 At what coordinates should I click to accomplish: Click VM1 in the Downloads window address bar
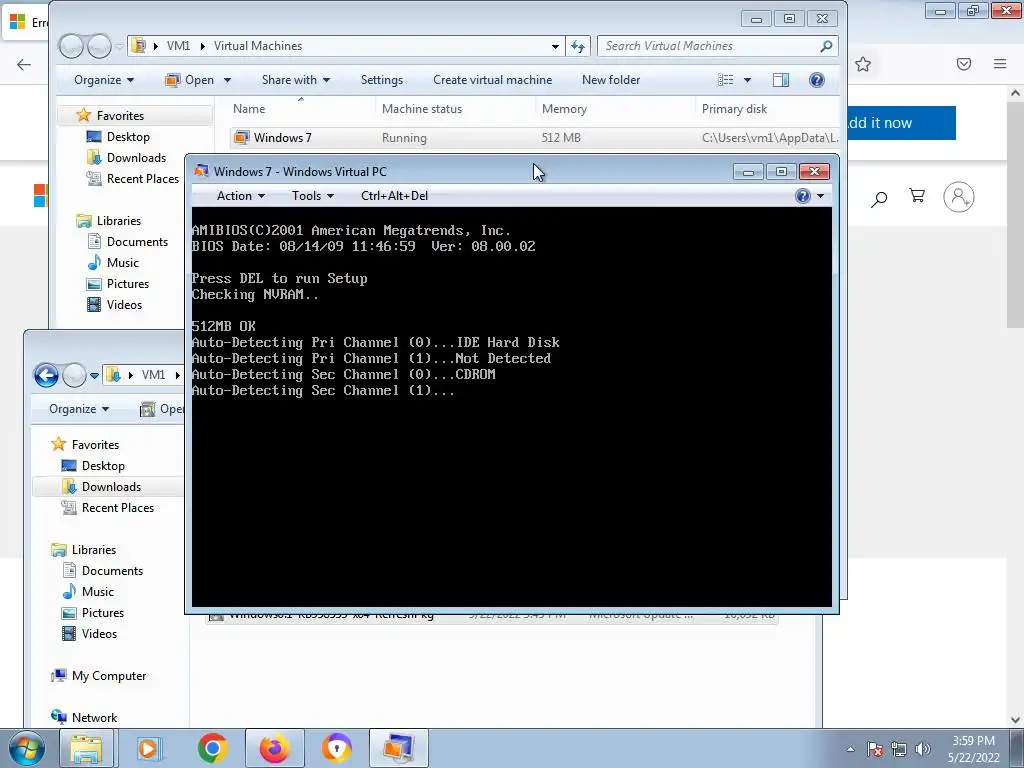153,375
